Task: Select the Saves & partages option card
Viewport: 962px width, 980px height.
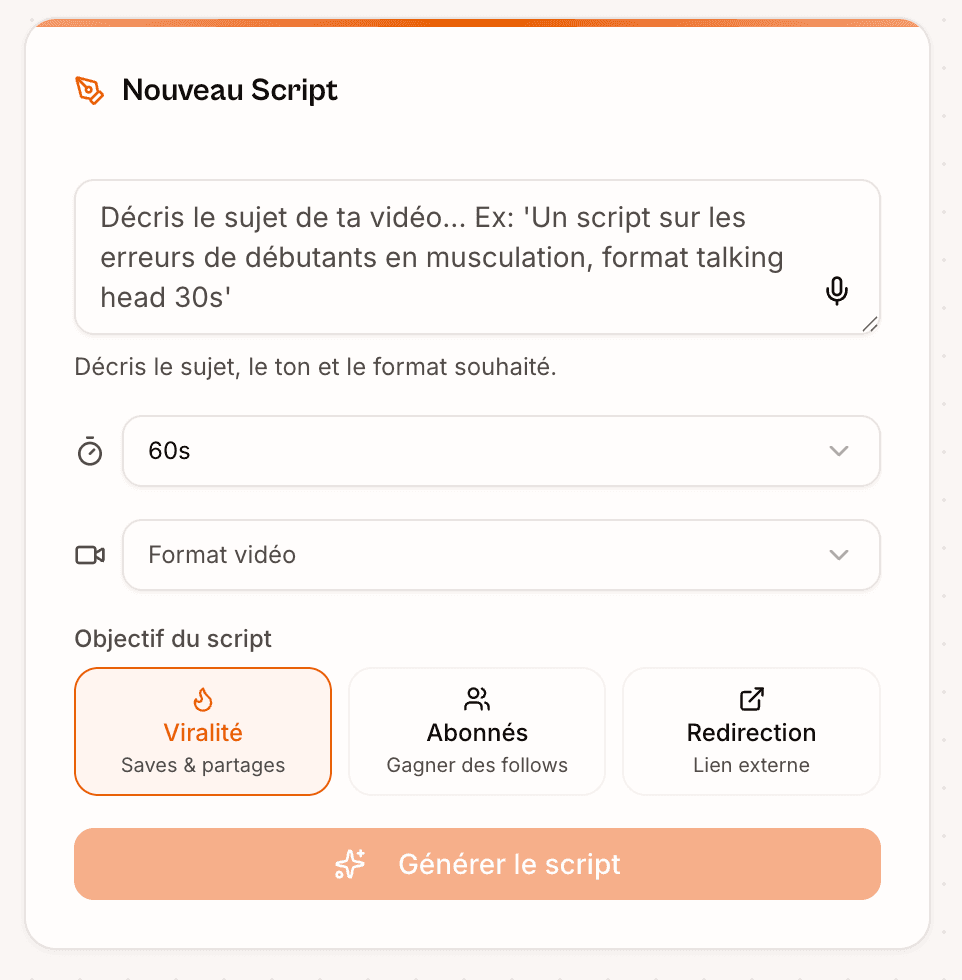Action: click(202, 764)
